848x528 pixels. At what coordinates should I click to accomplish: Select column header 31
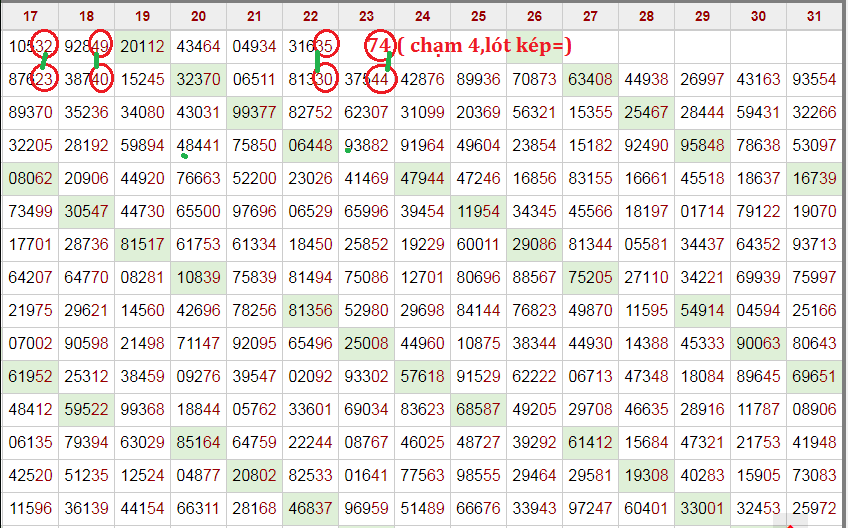coord(814,16)
